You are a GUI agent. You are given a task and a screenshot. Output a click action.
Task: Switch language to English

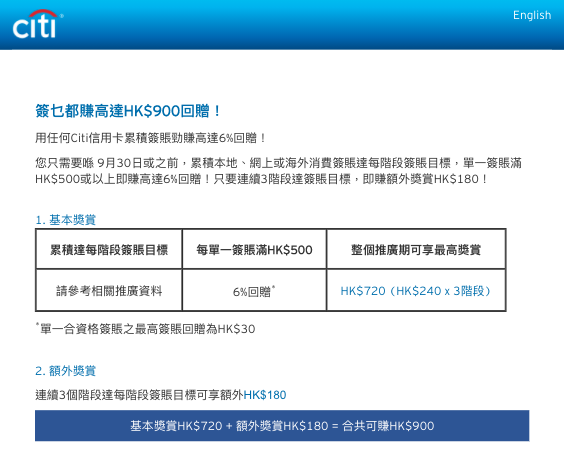coord(532,15)
